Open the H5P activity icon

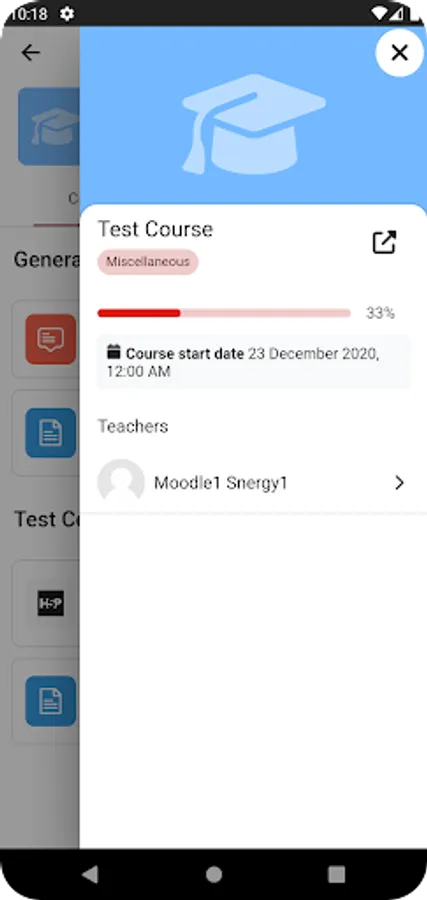pos(51,603)
